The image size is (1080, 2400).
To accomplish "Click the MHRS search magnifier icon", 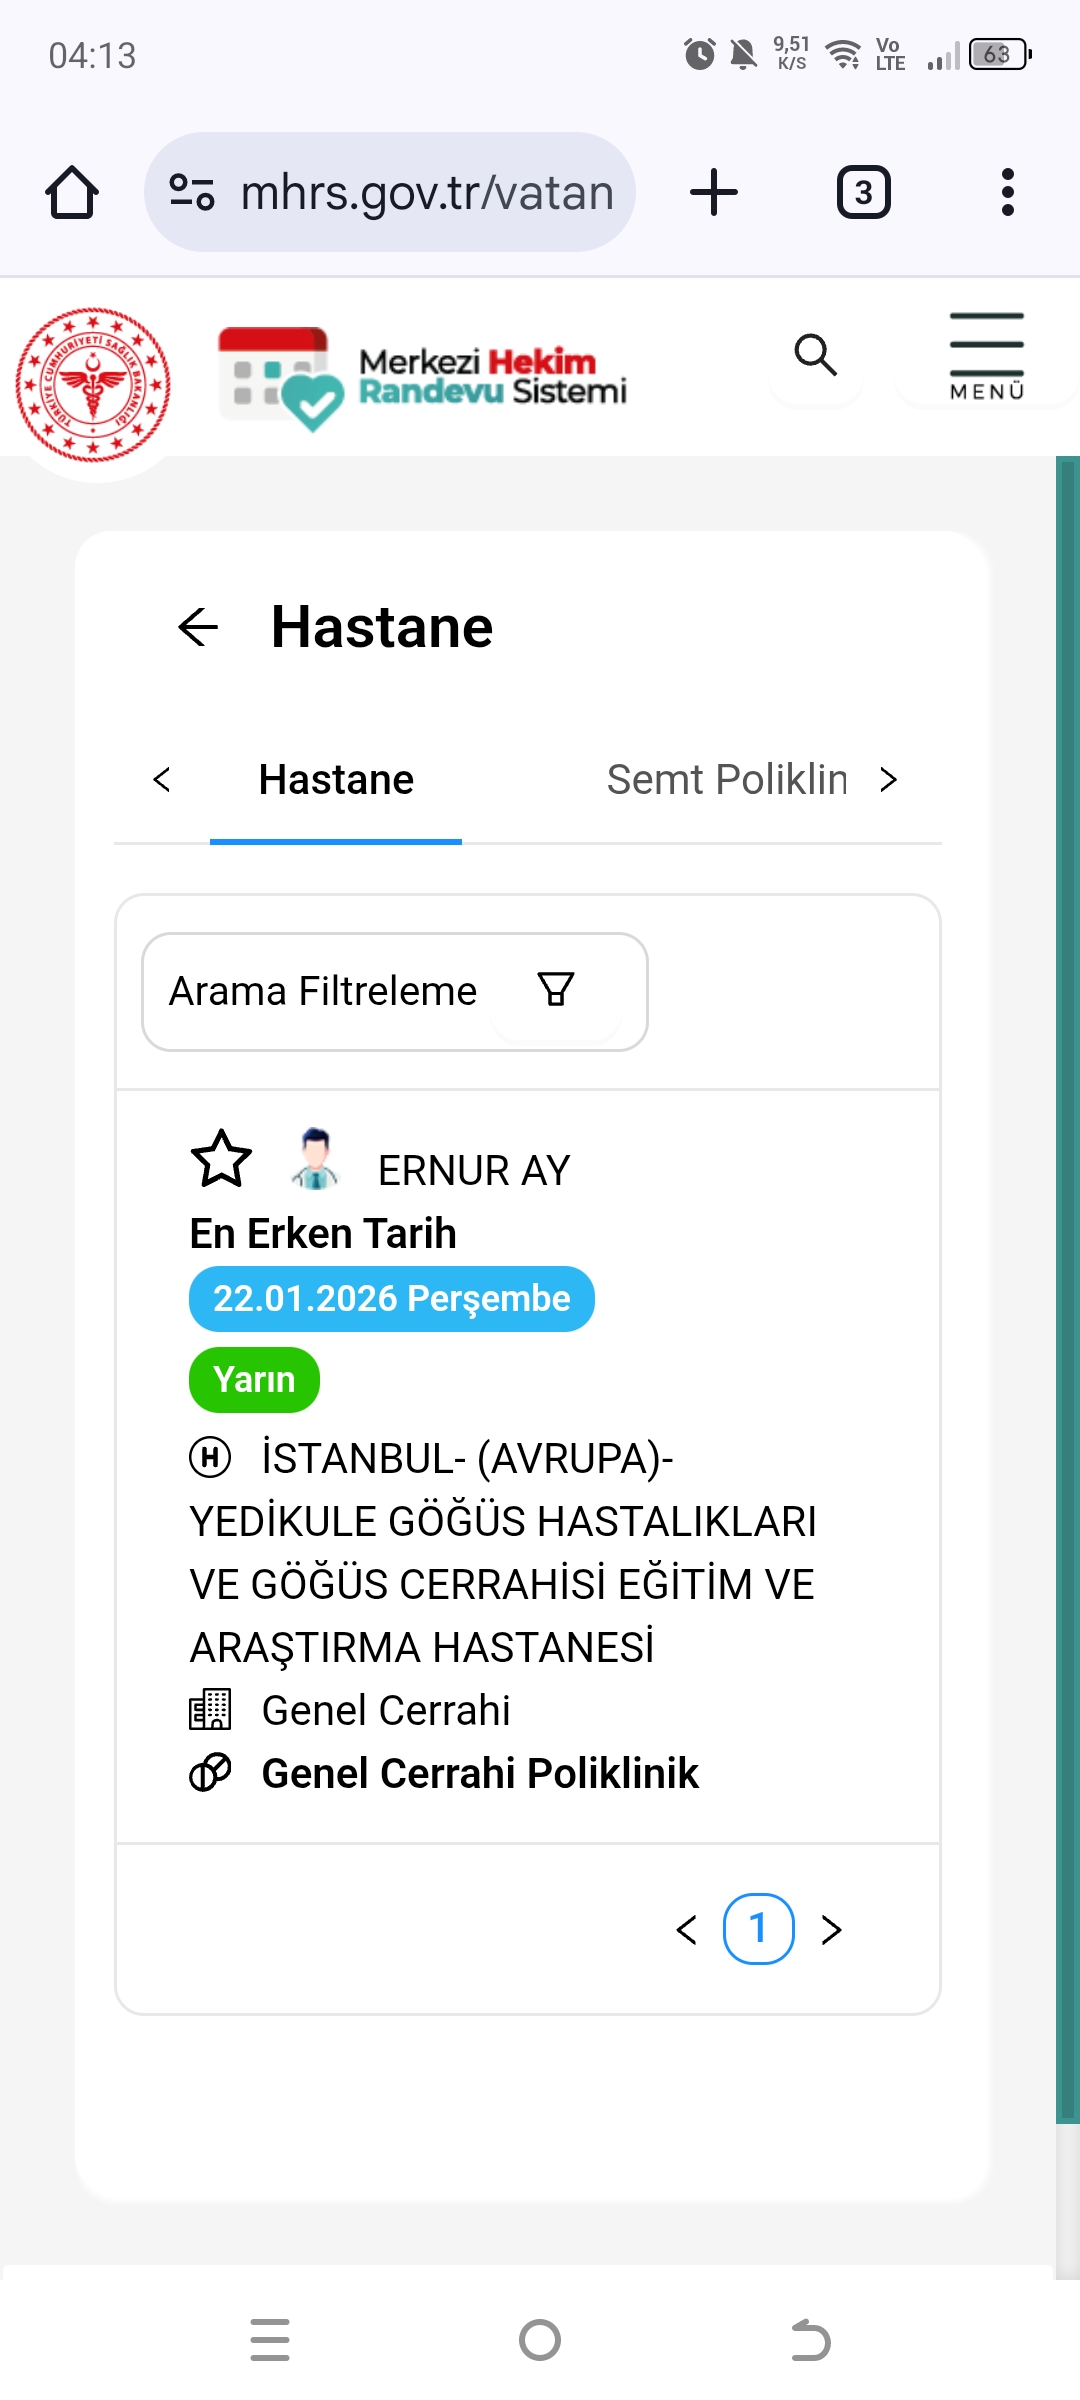I will pyautogui.click(x=815, y=355).
